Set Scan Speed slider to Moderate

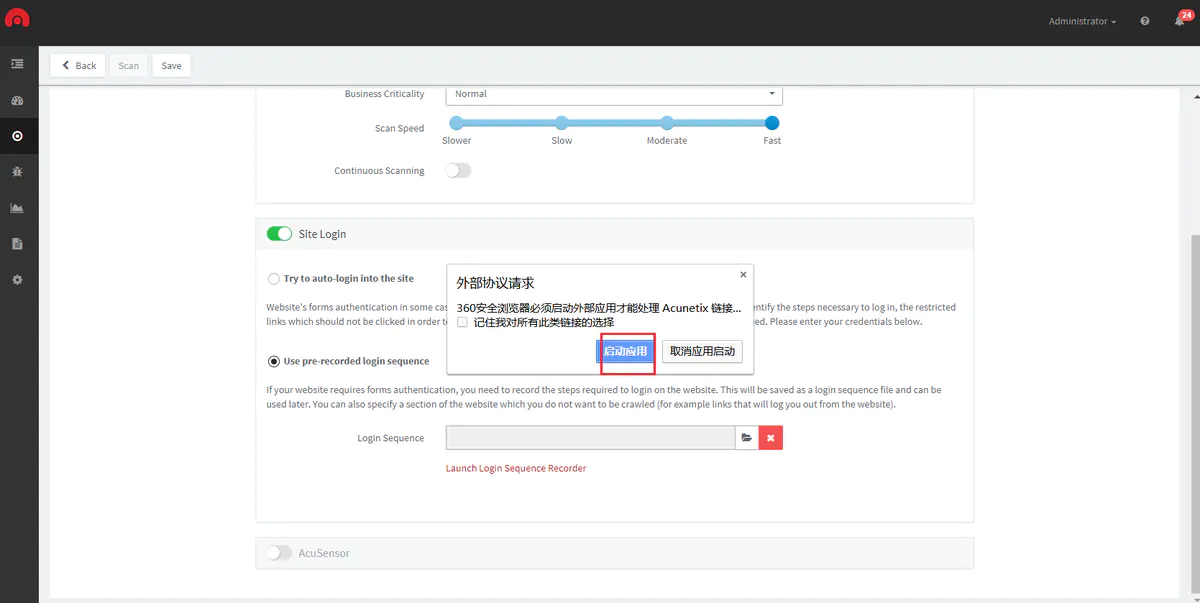[667, 123]
